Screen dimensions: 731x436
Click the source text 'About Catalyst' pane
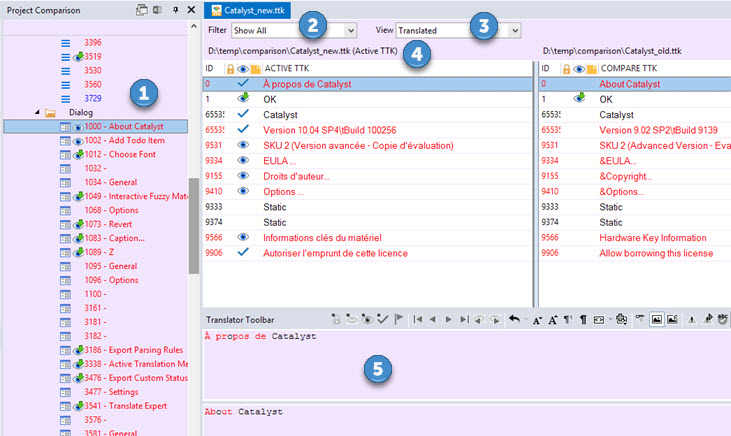[x=467, y=420]
